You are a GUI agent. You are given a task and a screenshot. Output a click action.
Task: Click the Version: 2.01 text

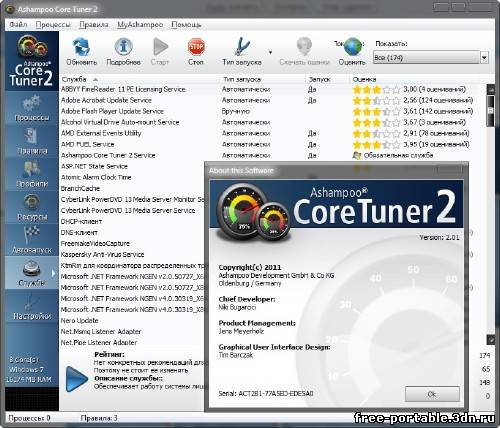click(x=439, y=237)
